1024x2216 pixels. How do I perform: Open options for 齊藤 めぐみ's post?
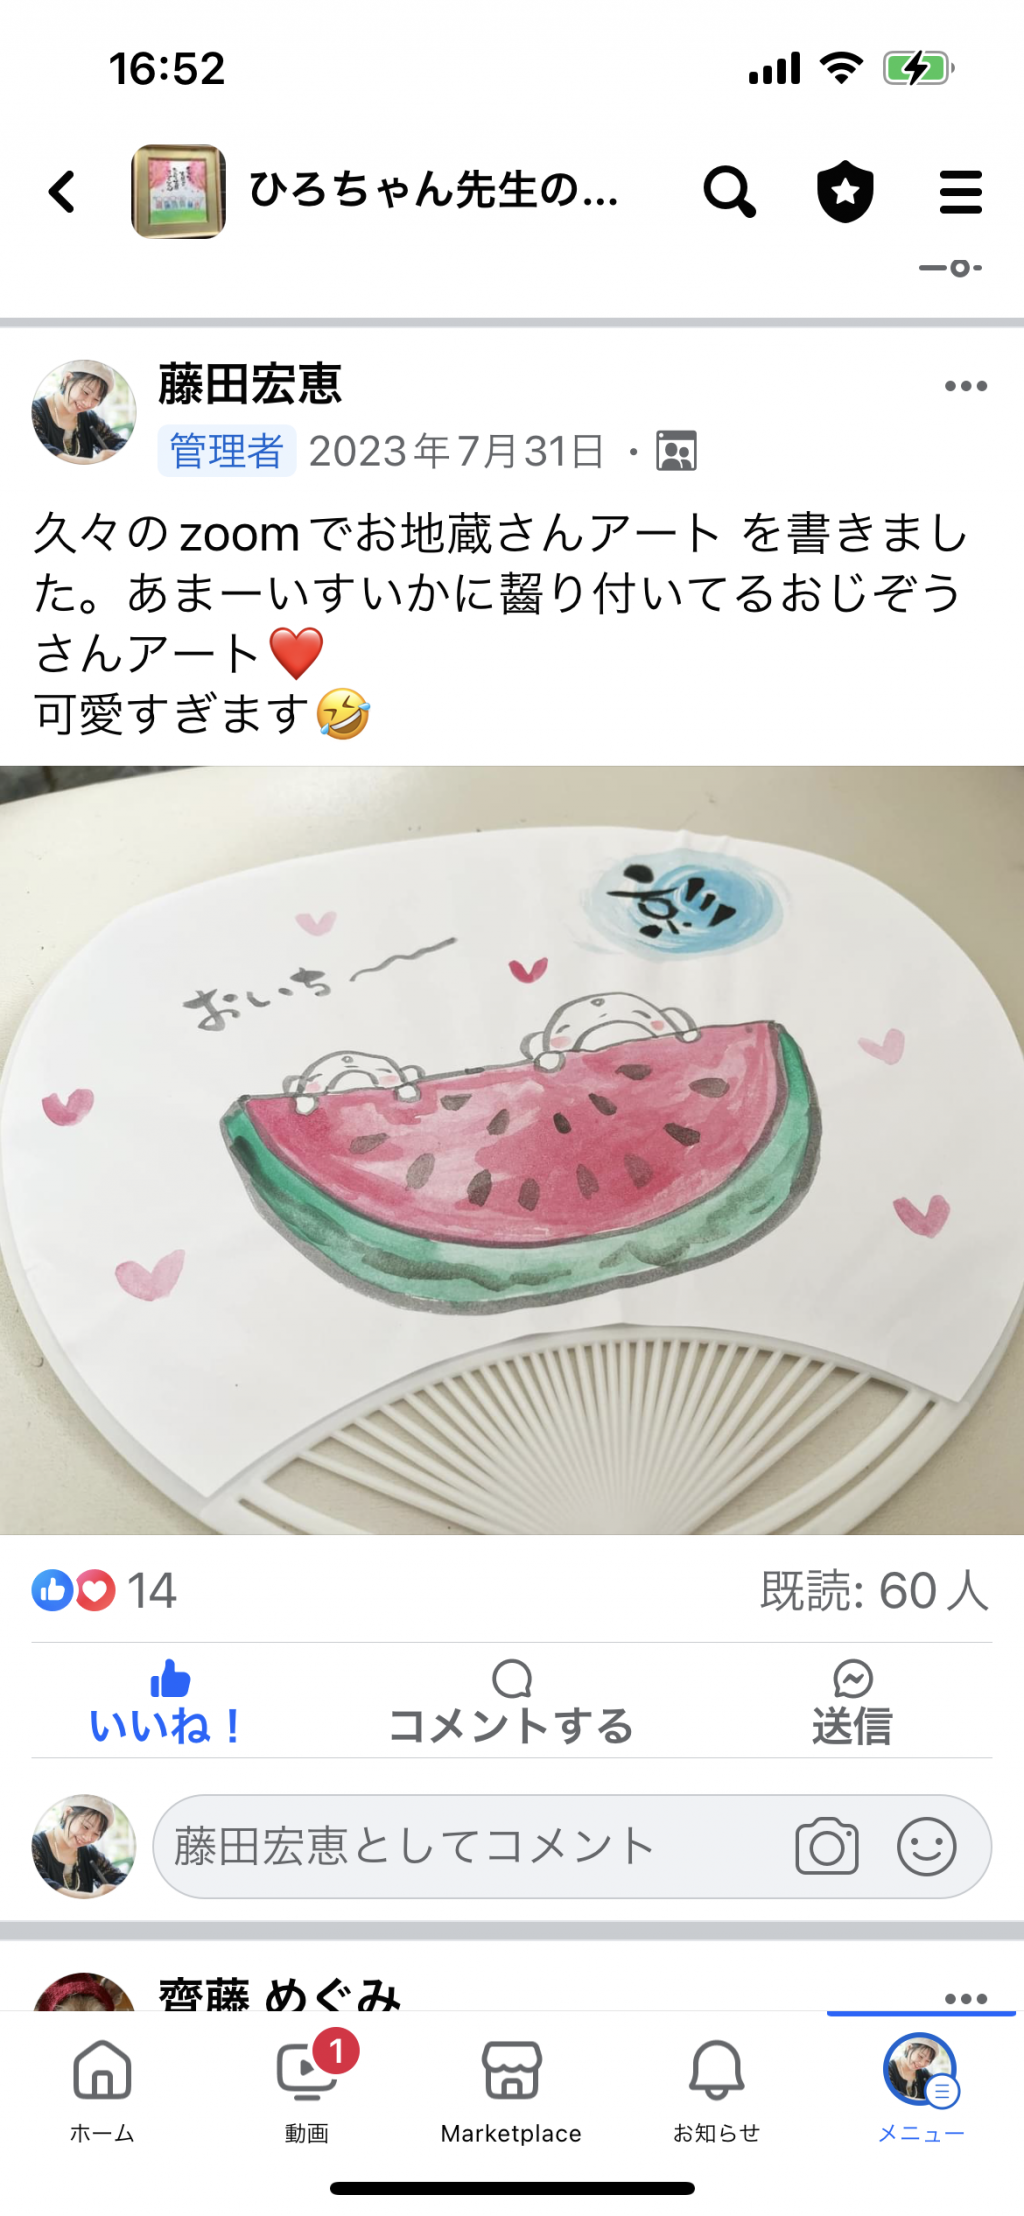tap(965, 1998)
